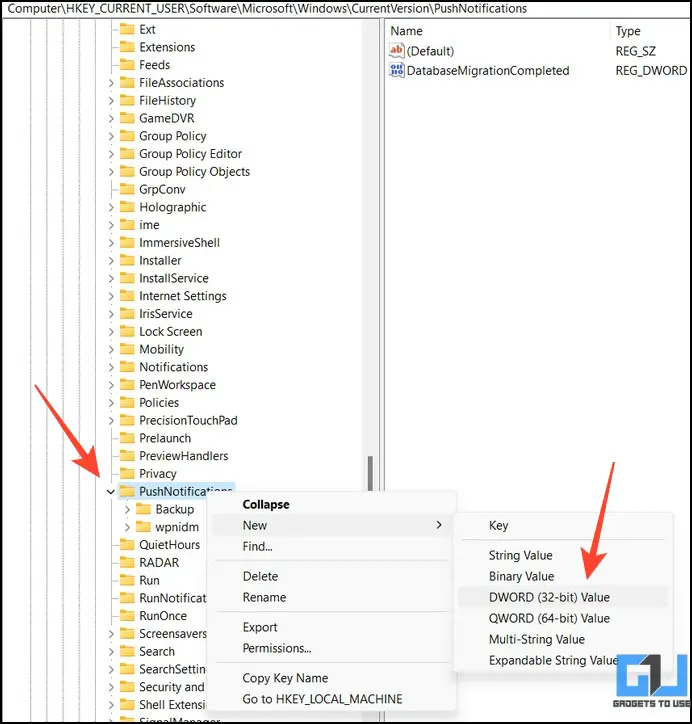Screen dimensions: 692x724
Task: Expand the wpnidm subkey
Action: pos(127,527)
